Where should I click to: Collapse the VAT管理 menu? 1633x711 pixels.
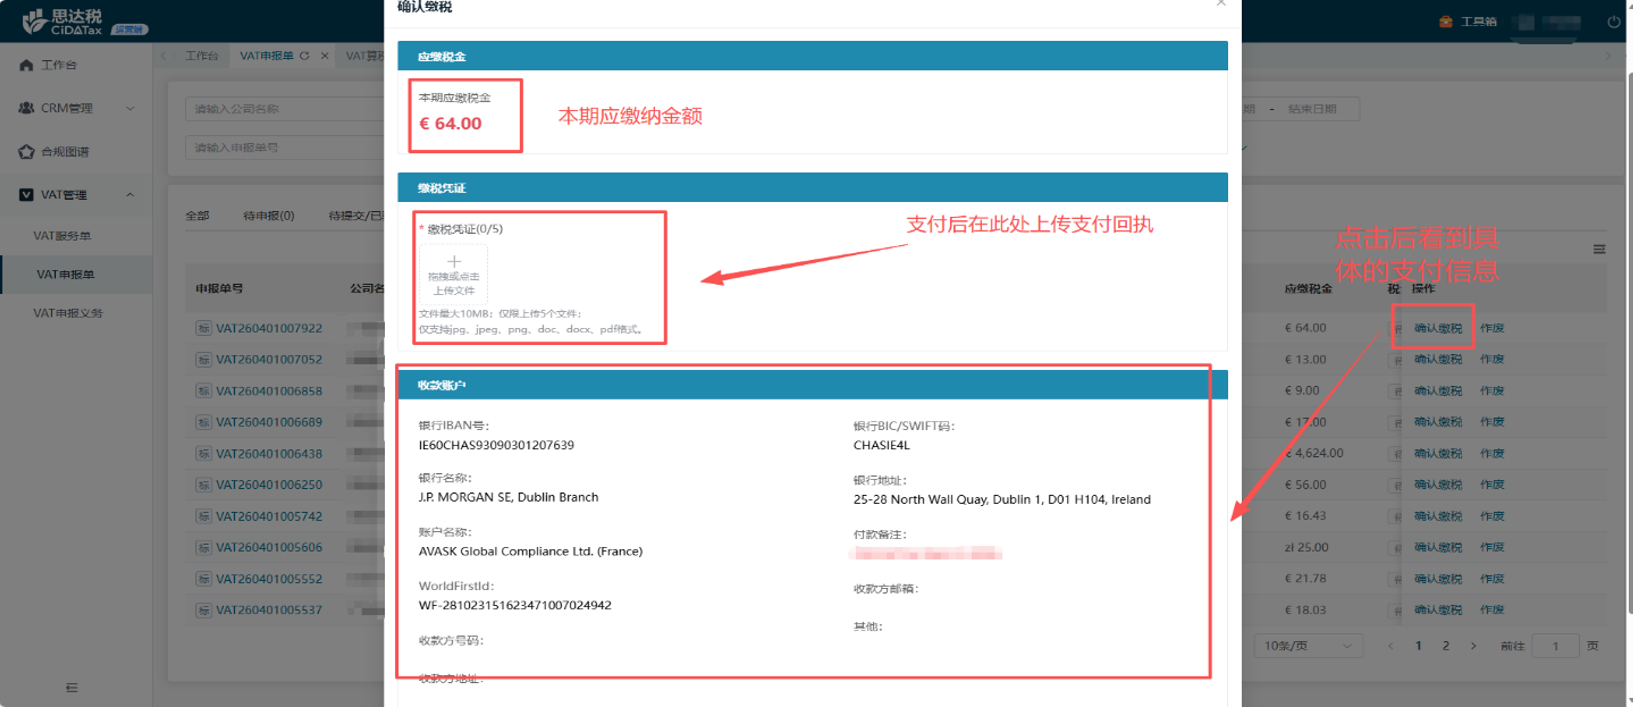(x=130, y=195)
